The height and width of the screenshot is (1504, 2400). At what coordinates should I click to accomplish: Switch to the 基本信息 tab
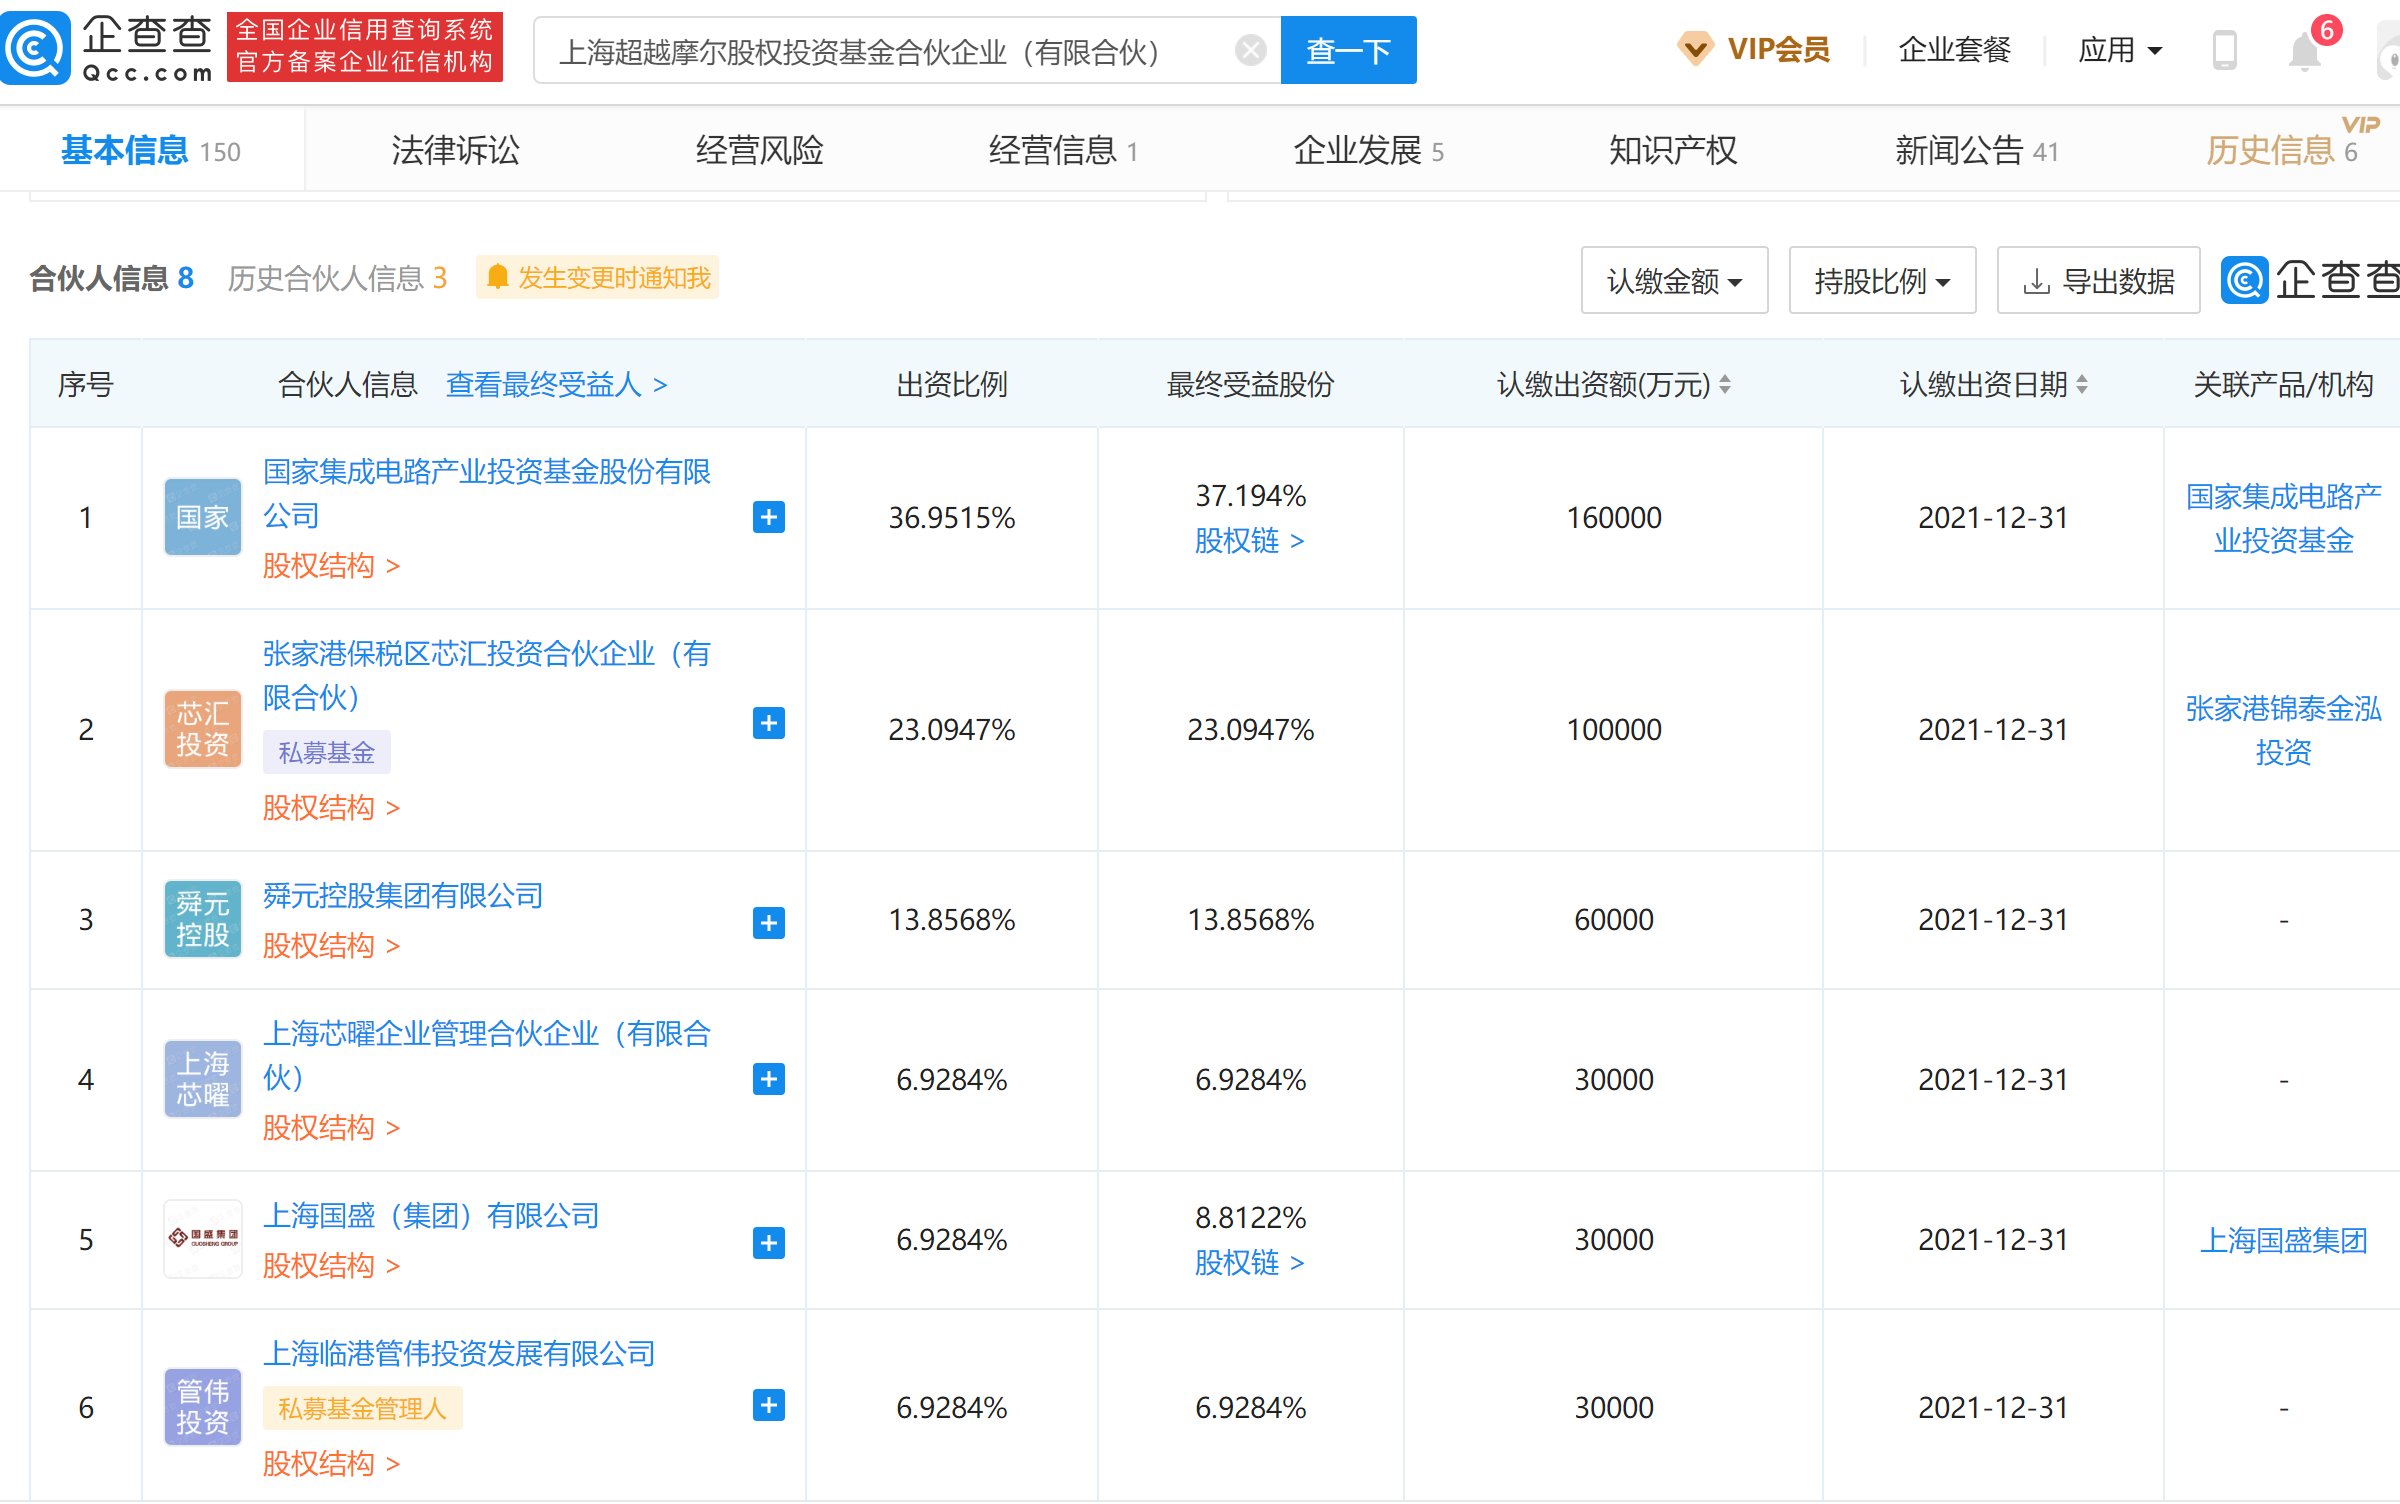(151, 151)
